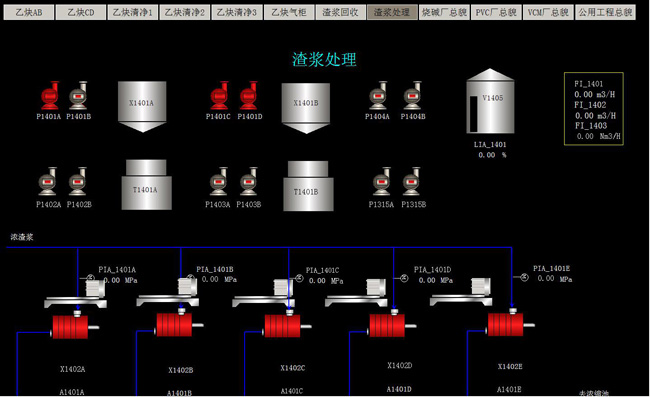Click V1405 level bar indicator
Screen dimensions: 650x397
pyautogui.click(x=473, y=114)
